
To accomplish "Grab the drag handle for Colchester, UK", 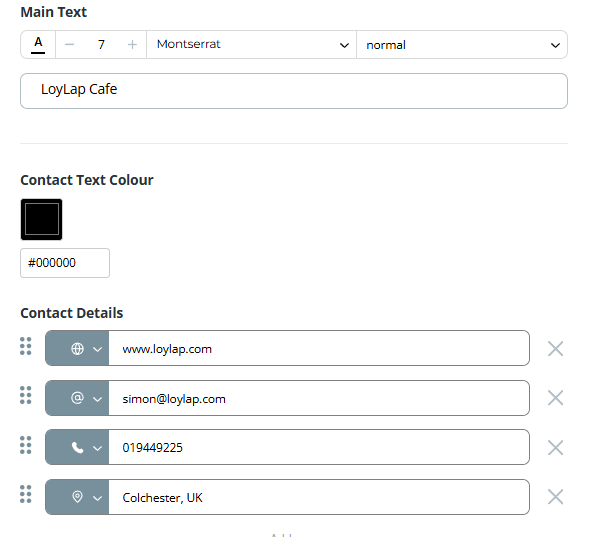I will point(26,494).
